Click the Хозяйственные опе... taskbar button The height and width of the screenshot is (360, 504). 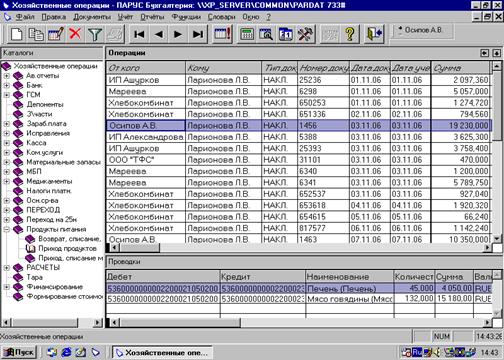click(162, 352)
